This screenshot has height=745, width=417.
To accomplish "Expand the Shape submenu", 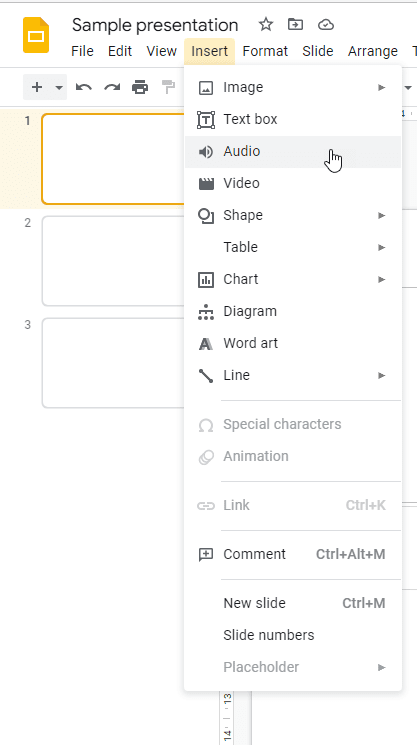I will 293,215.
